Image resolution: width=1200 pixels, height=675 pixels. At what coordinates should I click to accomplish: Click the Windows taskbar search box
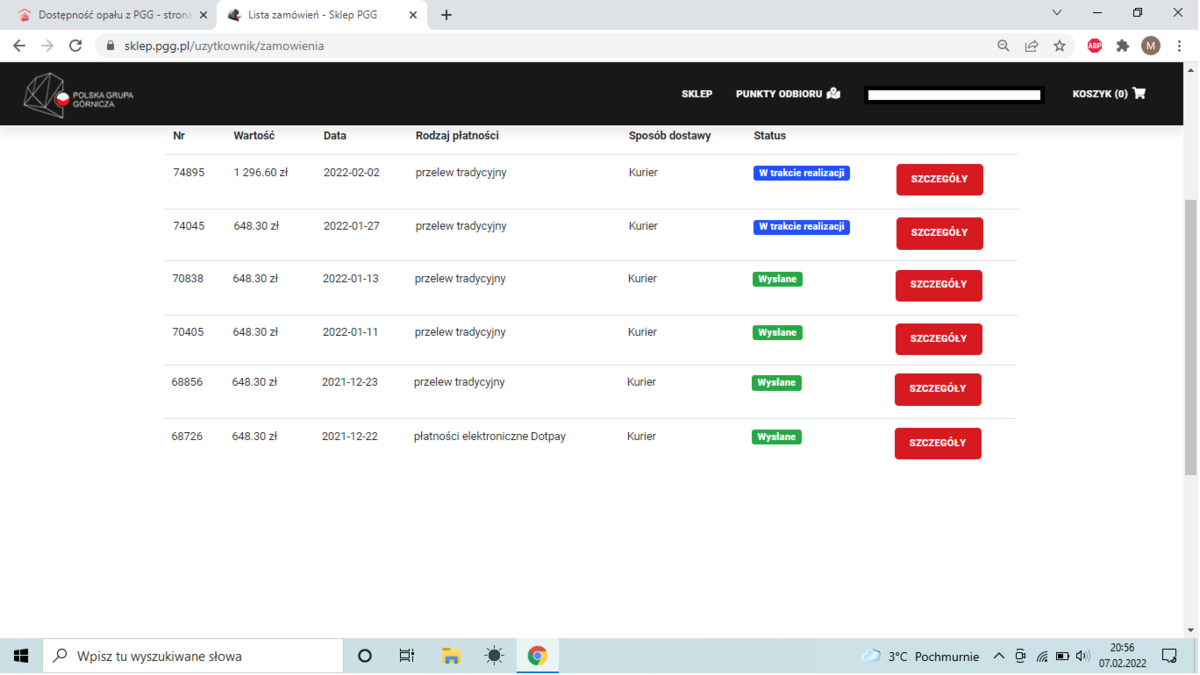click(194, 656)
